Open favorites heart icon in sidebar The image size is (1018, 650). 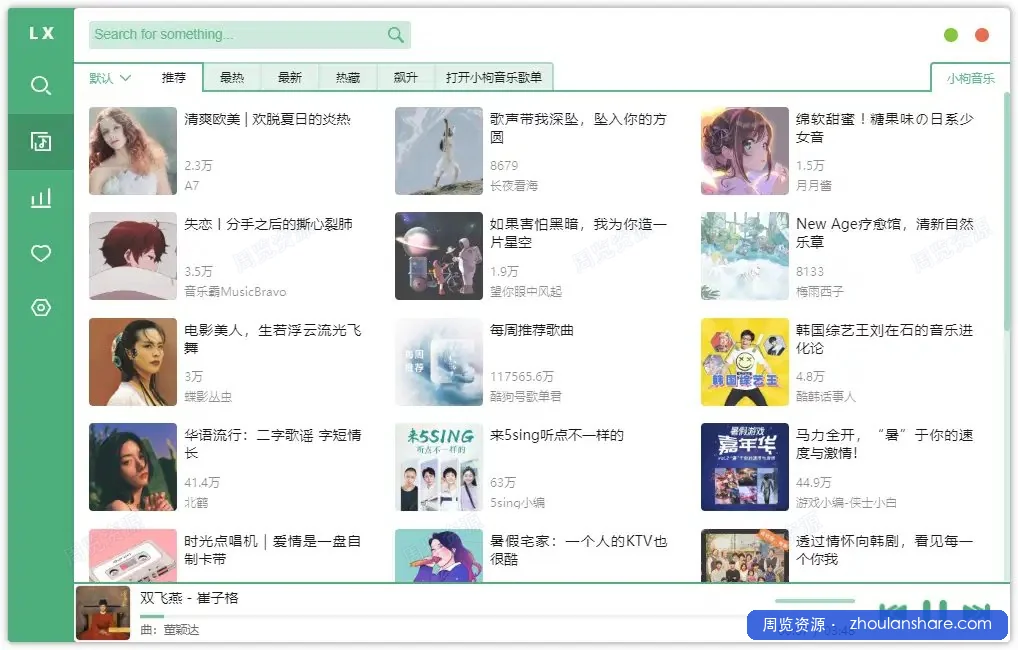click(41, 253)
